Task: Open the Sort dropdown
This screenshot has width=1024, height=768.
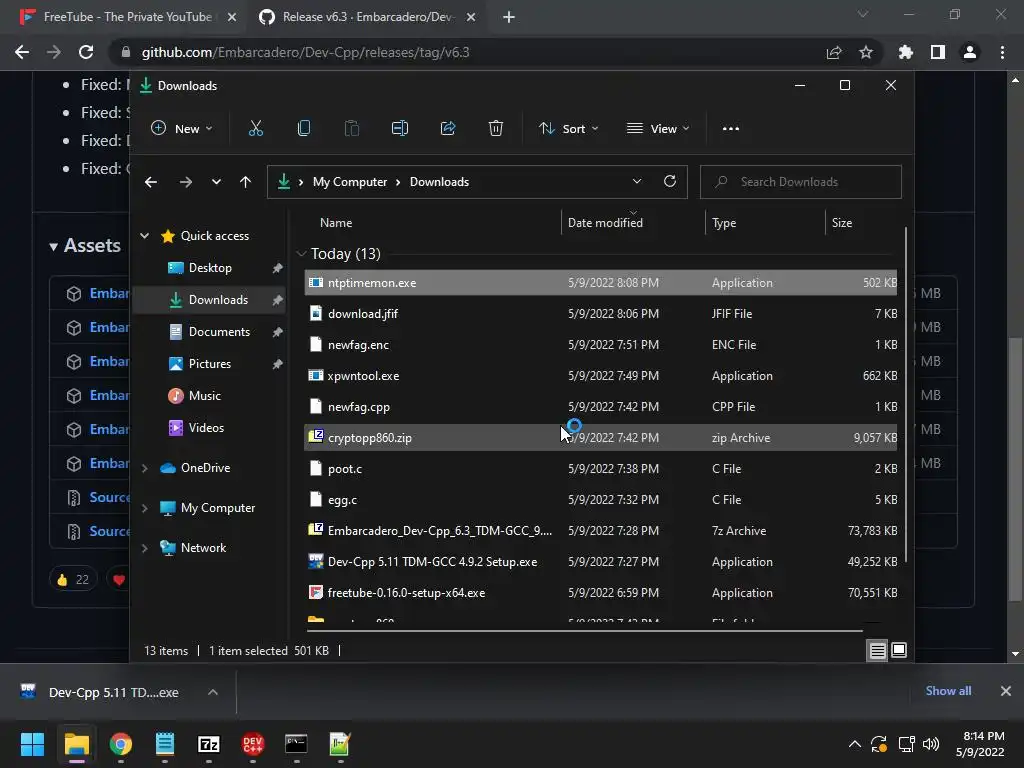Action: (x=568, y=129)
